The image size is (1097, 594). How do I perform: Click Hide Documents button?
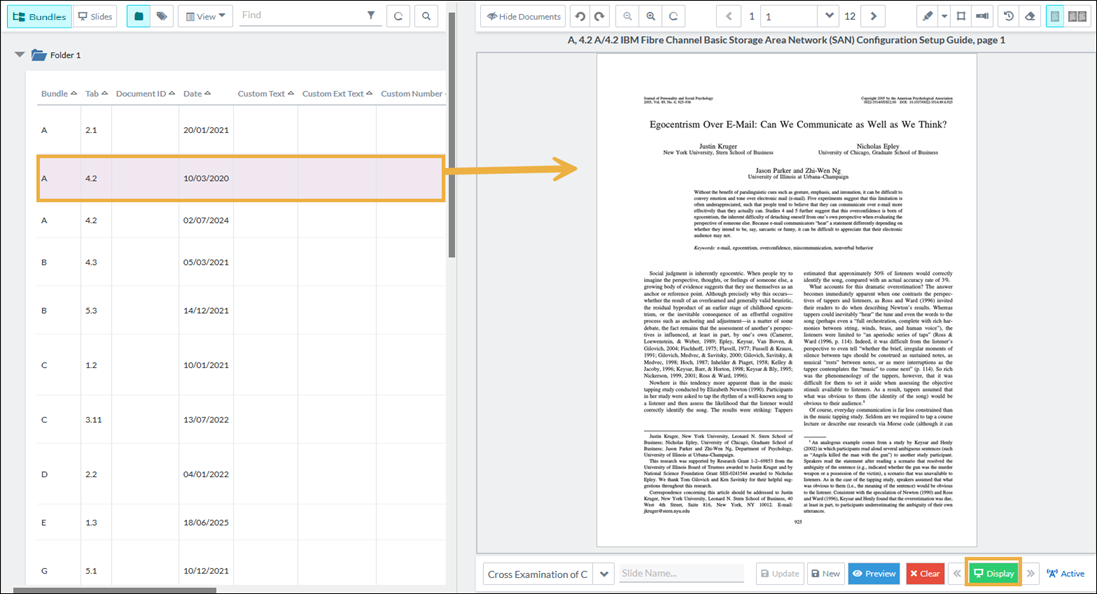(525, 16)
